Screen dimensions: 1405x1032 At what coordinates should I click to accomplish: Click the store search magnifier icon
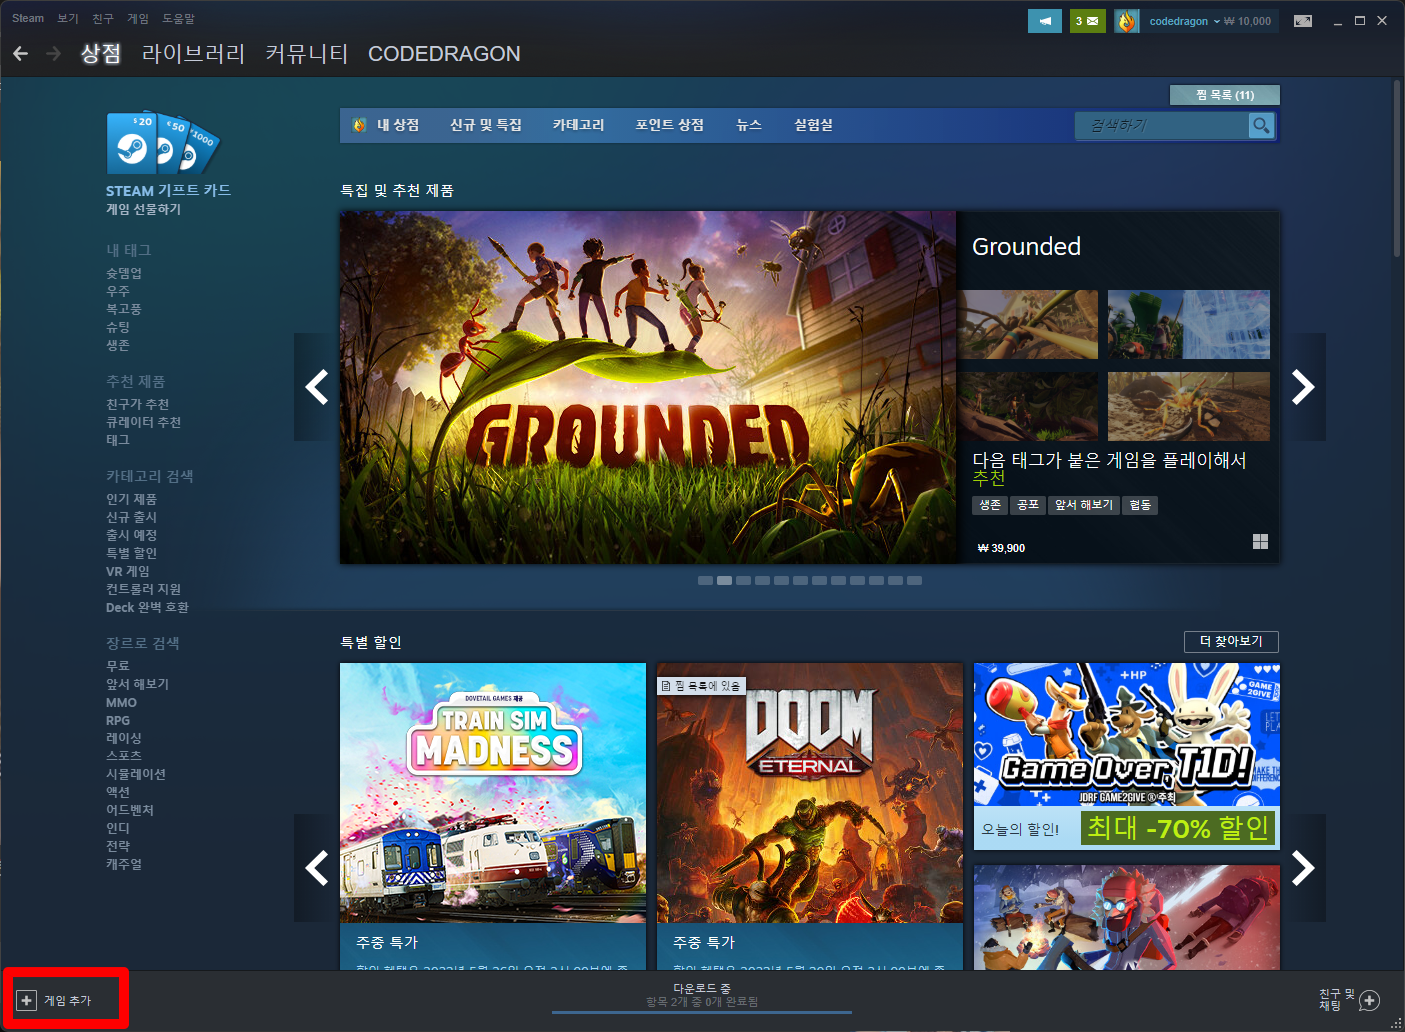(x=1261, y=125)
